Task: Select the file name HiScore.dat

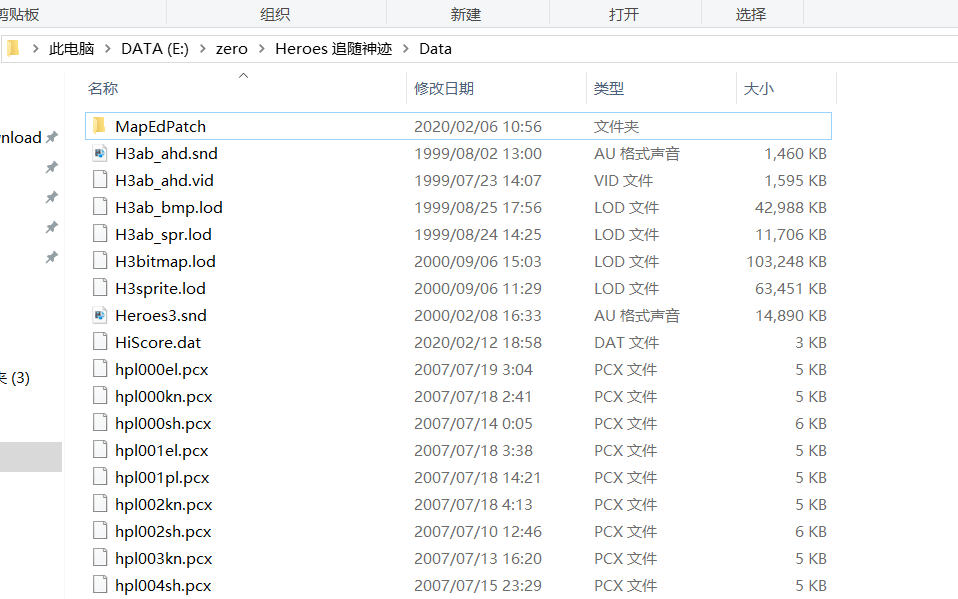Action: click(158, 342)
